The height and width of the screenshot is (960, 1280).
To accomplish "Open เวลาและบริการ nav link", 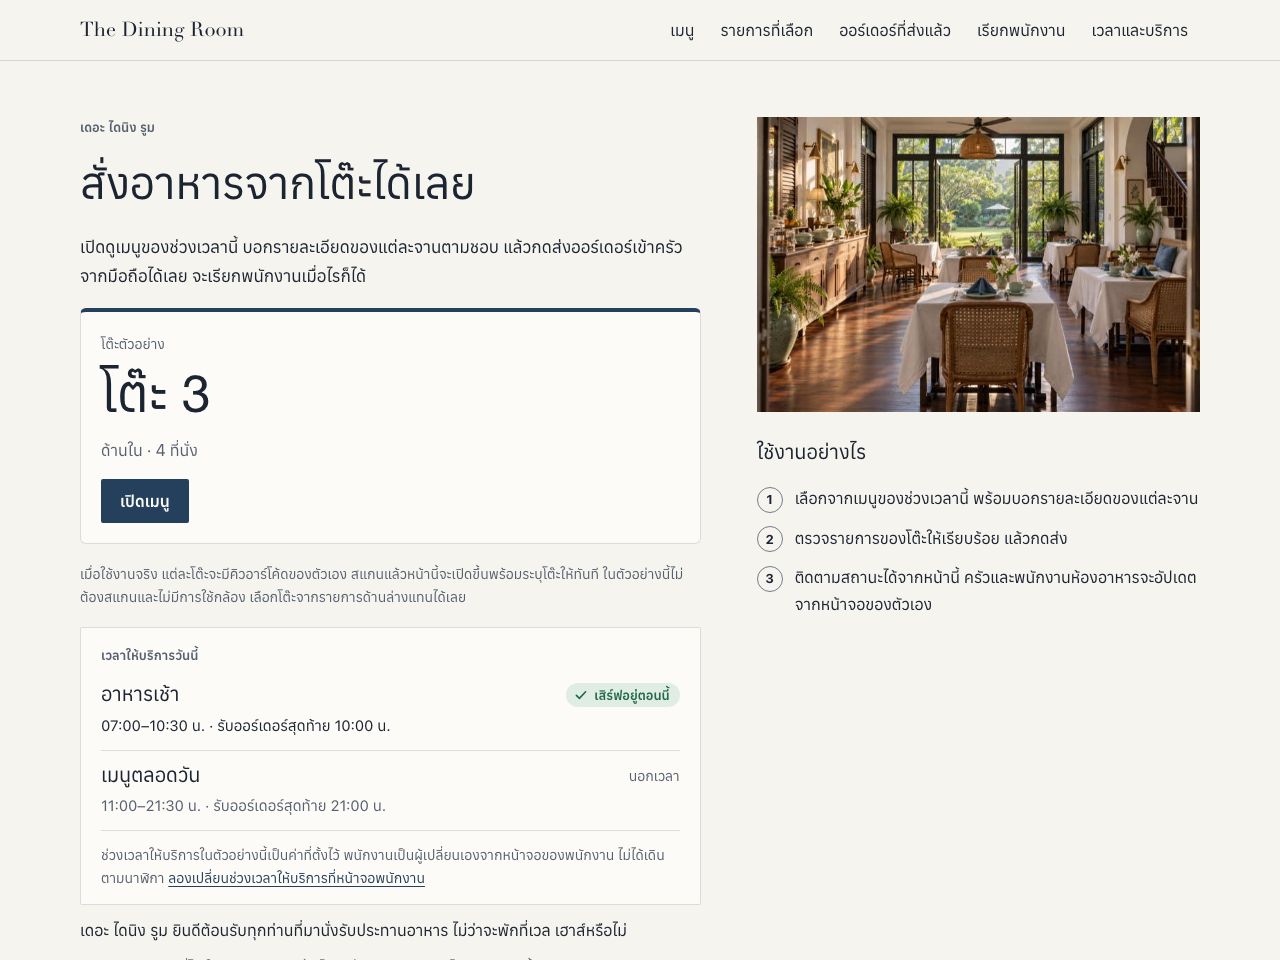I will click(x=1140, y=31).
